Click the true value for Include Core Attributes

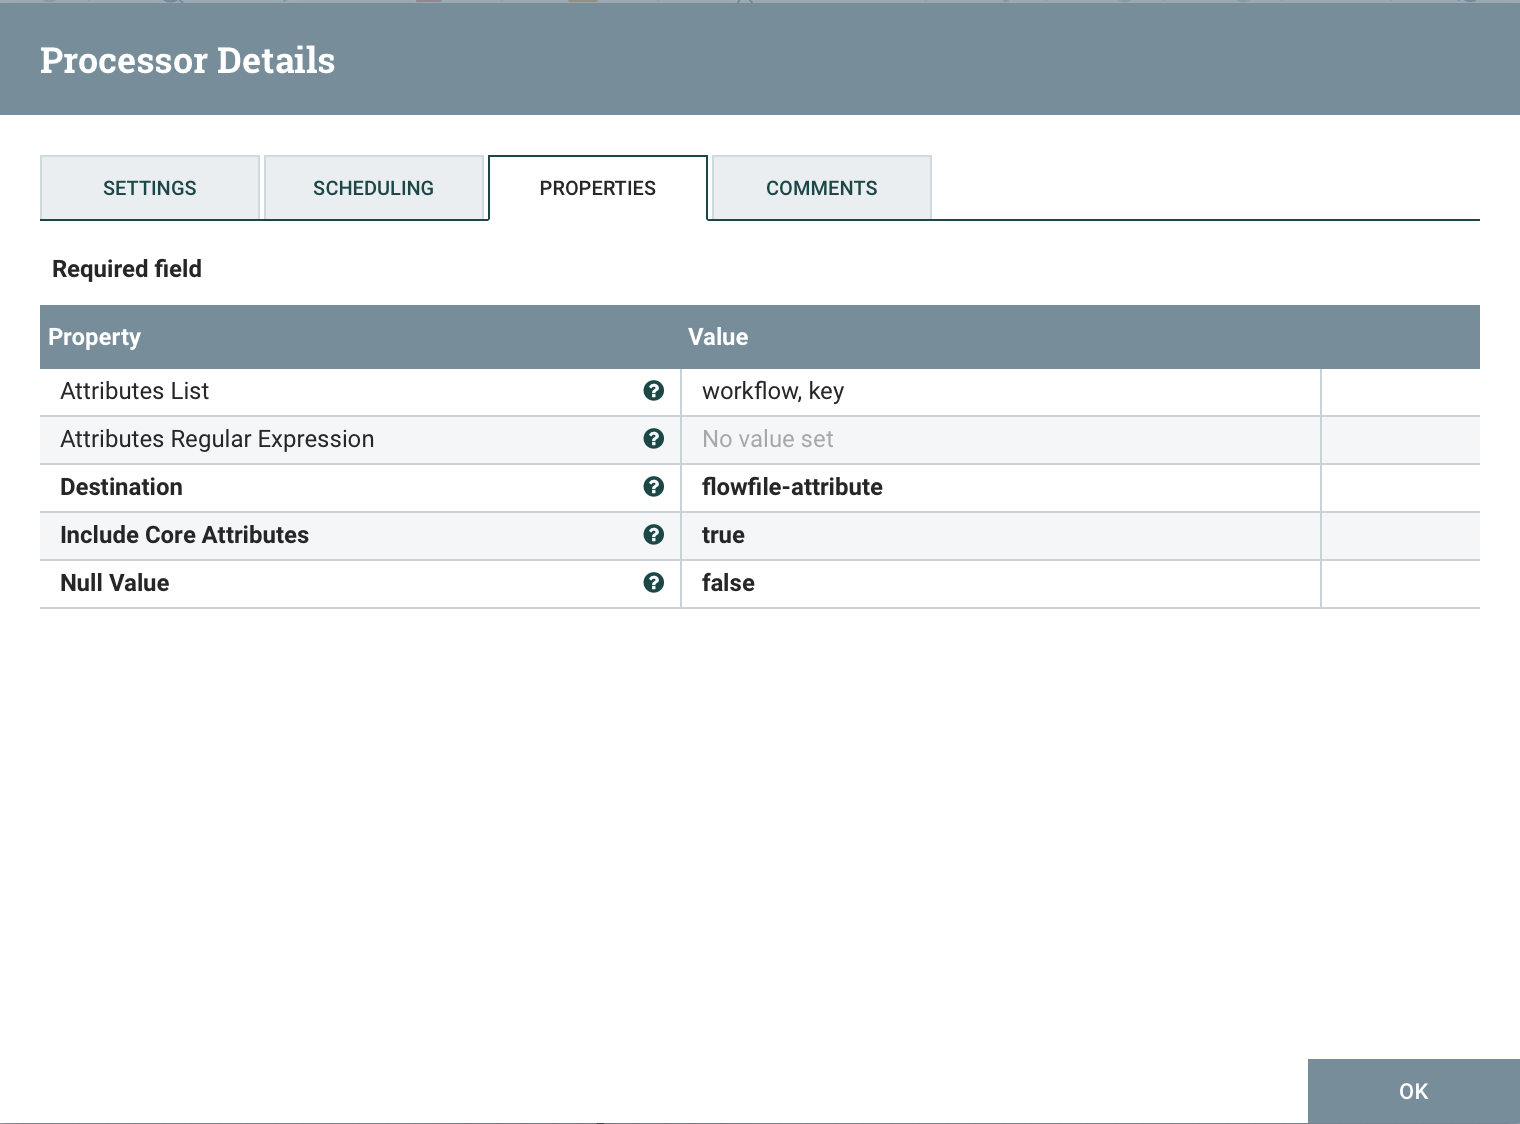tap(1000, 535)
